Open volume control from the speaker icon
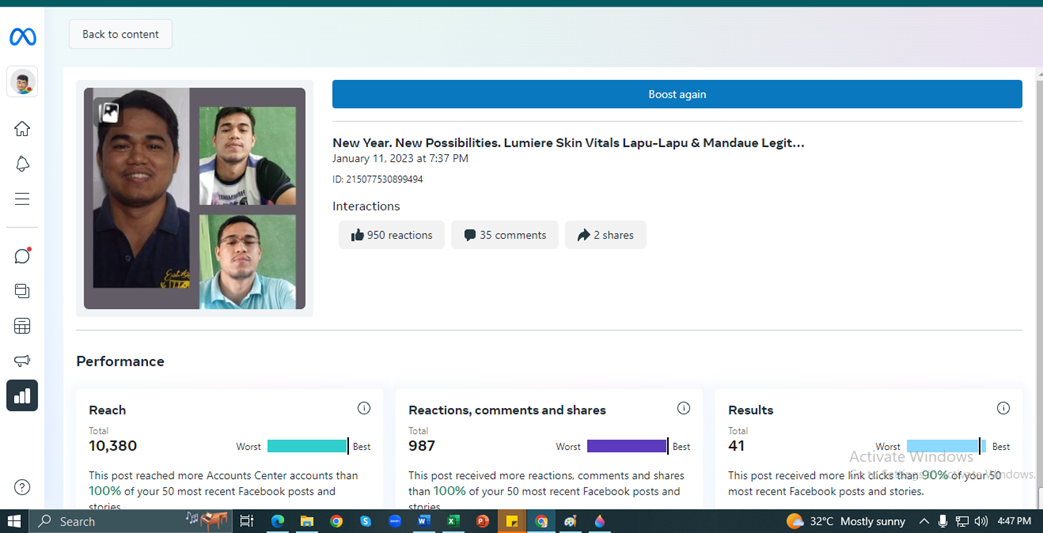Image resolution: width=1043 pixels, height=533 pixels. pos(980,521)
